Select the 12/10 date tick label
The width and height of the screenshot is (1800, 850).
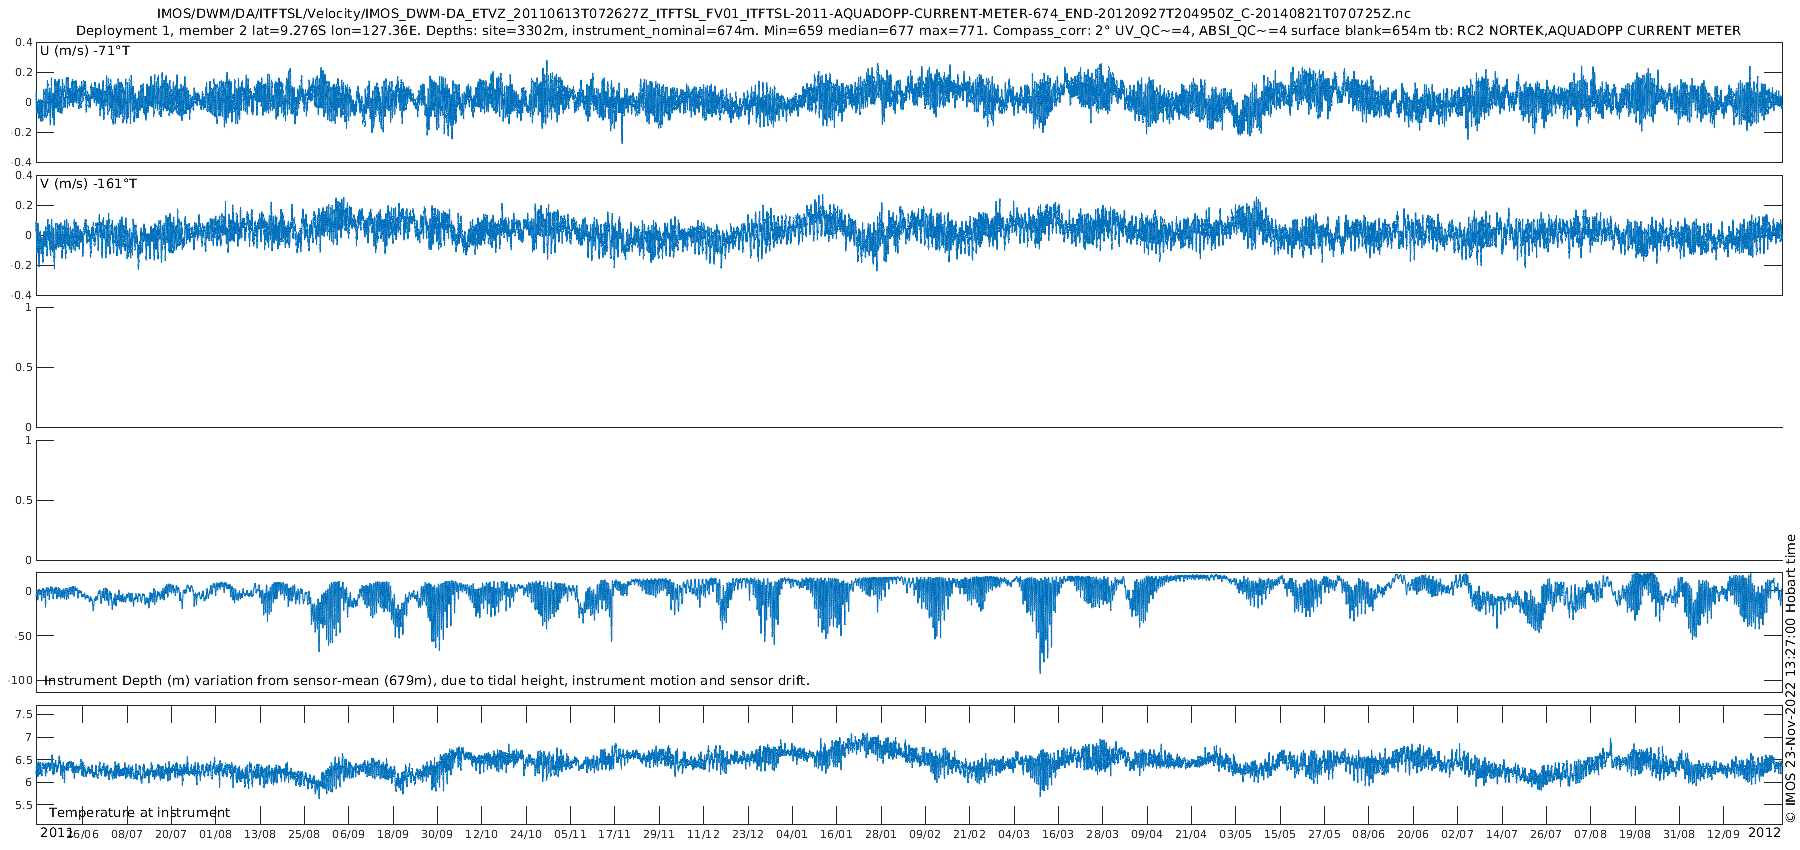coord(482,835)
